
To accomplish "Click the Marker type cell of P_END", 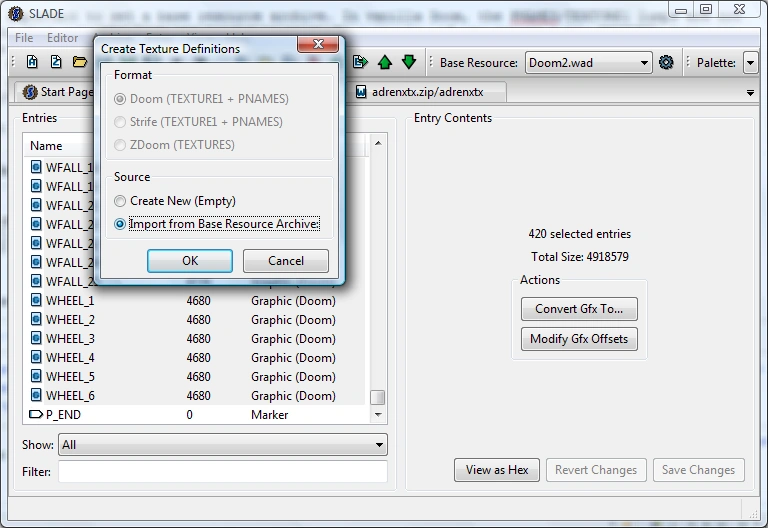I will [269, 415].
